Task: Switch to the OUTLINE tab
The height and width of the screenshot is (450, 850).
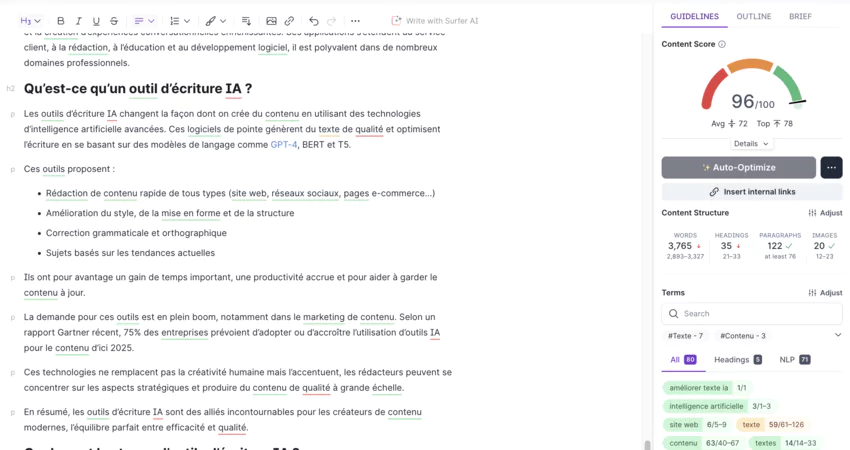Action: click(x=754, y=16)
